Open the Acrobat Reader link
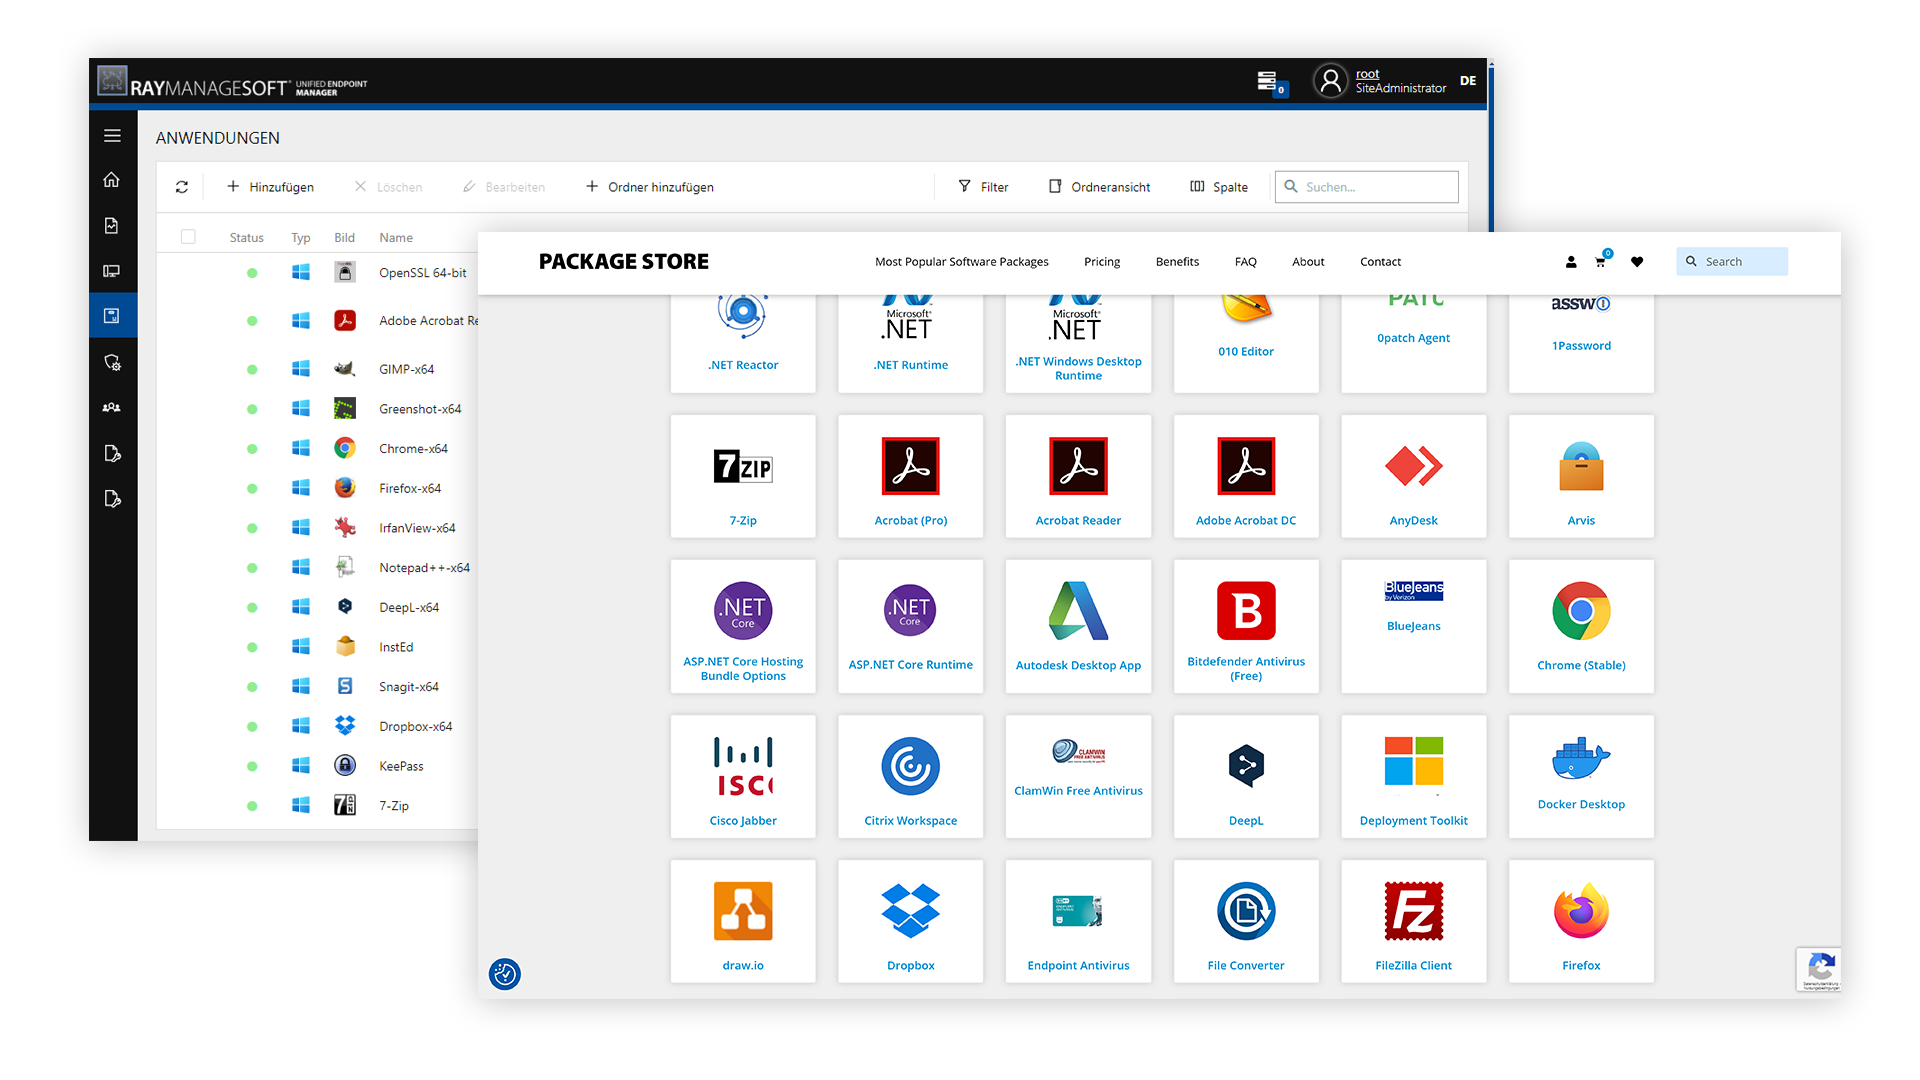 pos(1078,520)
